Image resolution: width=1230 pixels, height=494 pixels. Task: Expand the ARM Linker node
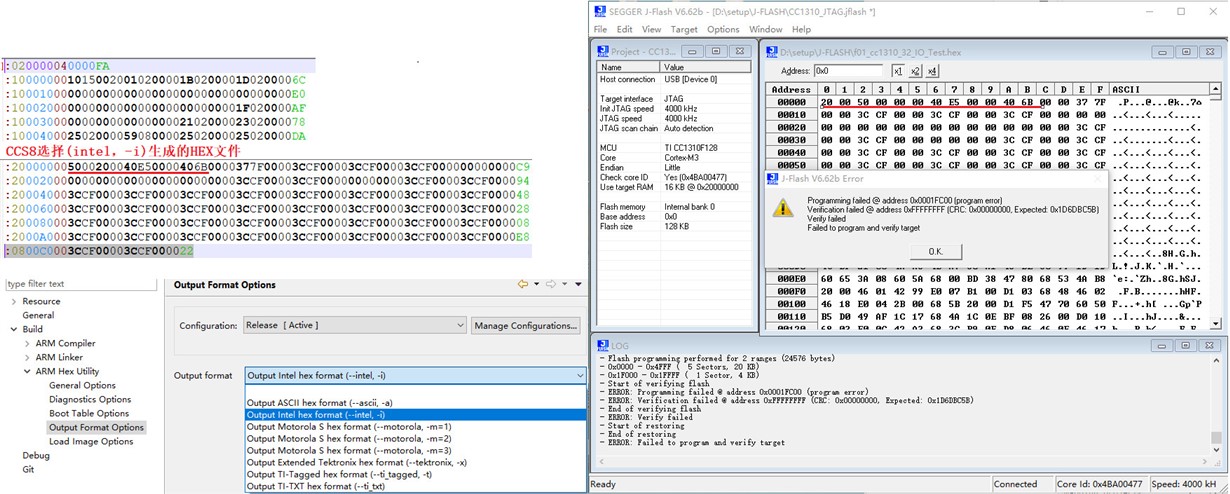[27, 357]
